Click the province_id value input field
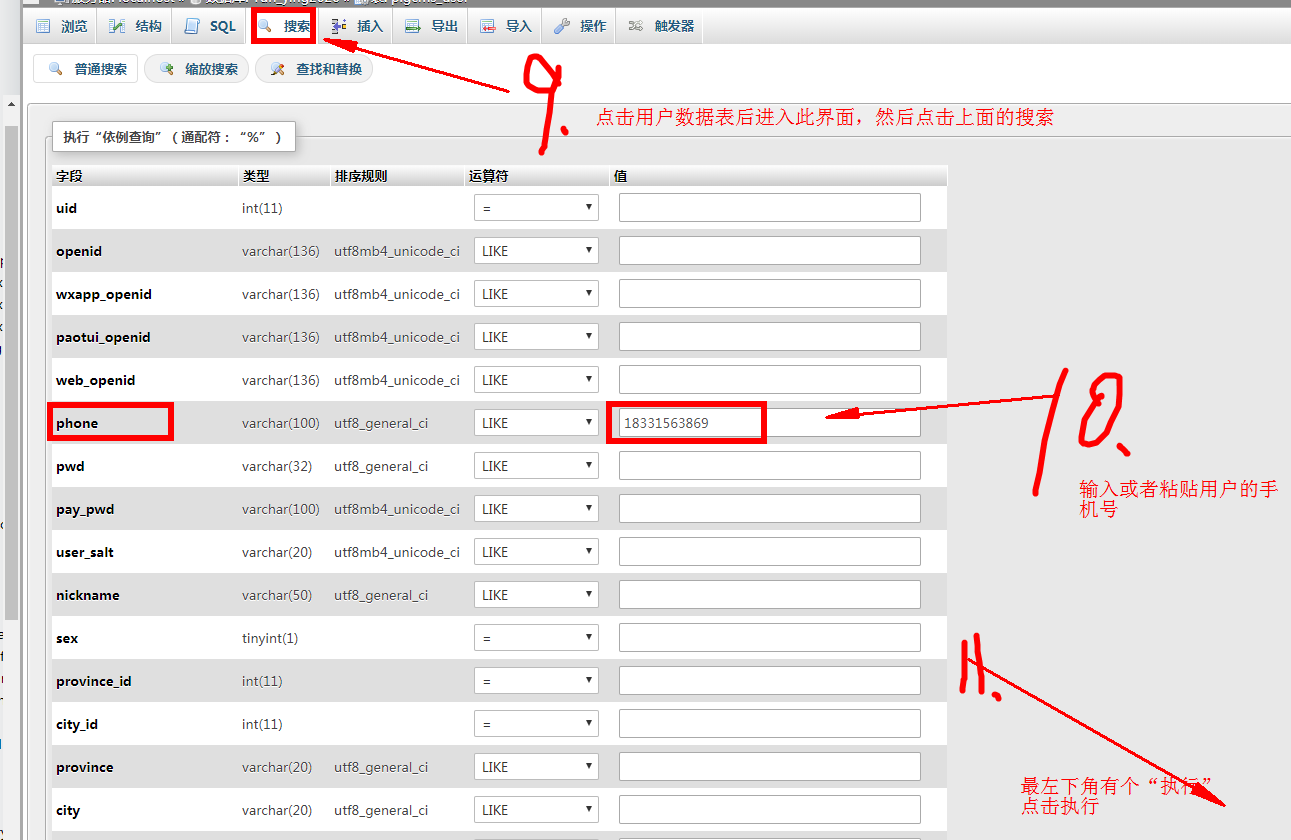 tap(770, 681)
